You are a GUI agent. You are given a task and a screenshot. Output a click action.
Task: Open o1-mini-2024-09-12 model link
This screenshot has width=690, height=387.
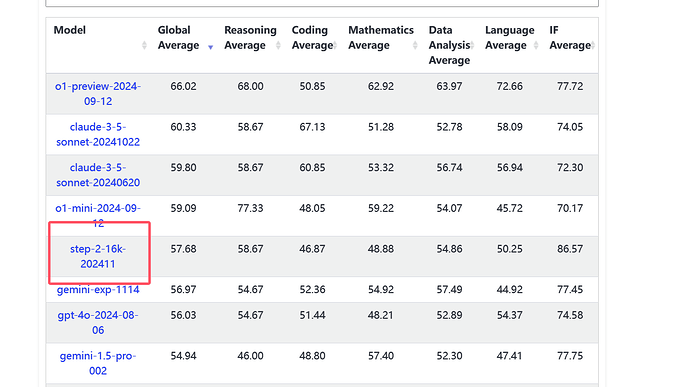[x=98, y=215]
